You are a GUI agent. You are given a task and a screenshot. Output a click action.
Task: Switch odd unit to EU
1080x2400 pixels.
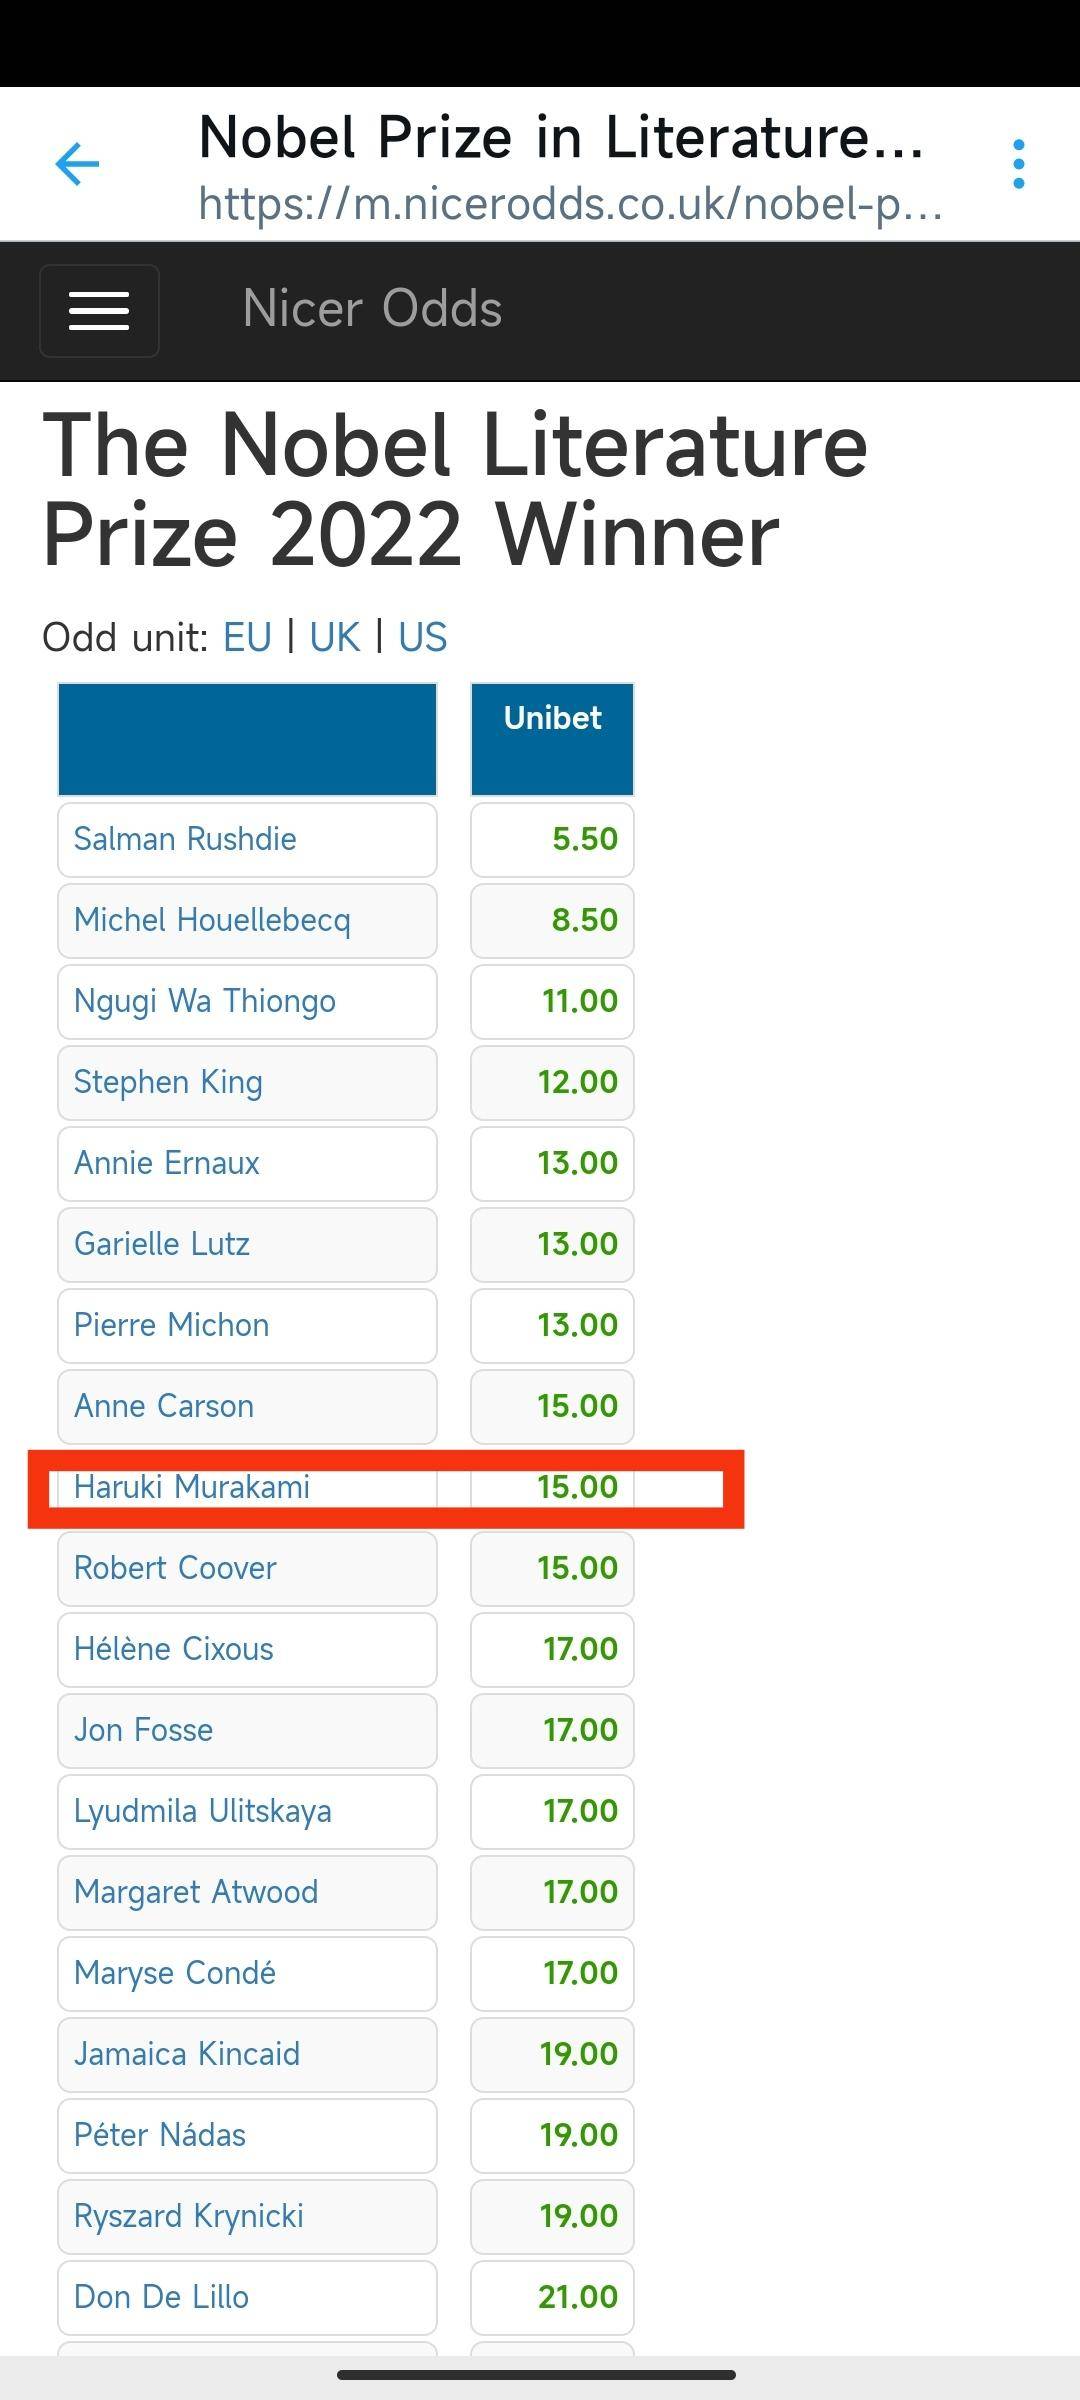click(x=247, y=637)
